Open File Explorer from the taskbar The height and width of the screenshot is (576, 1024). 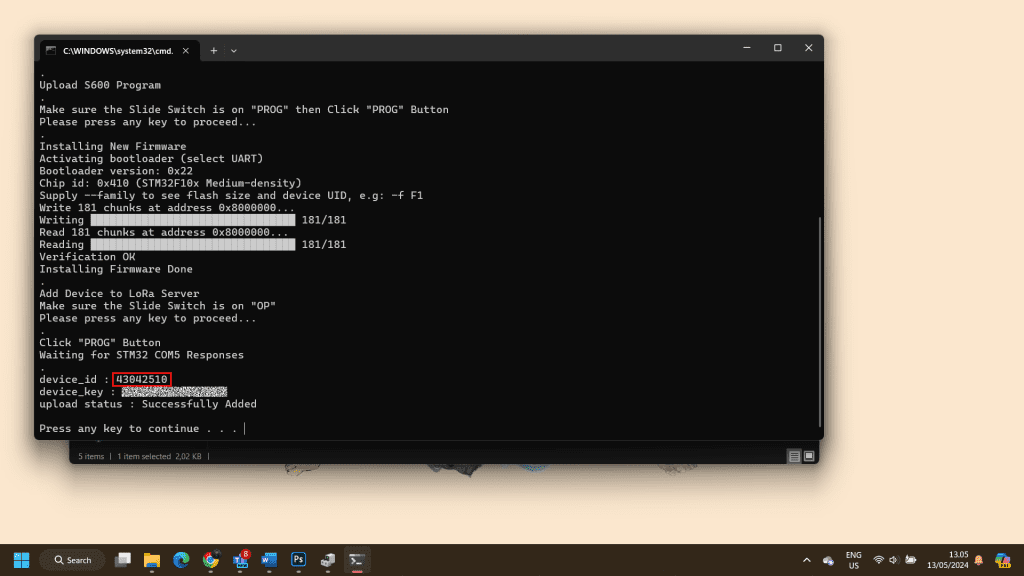coord(152,560)
